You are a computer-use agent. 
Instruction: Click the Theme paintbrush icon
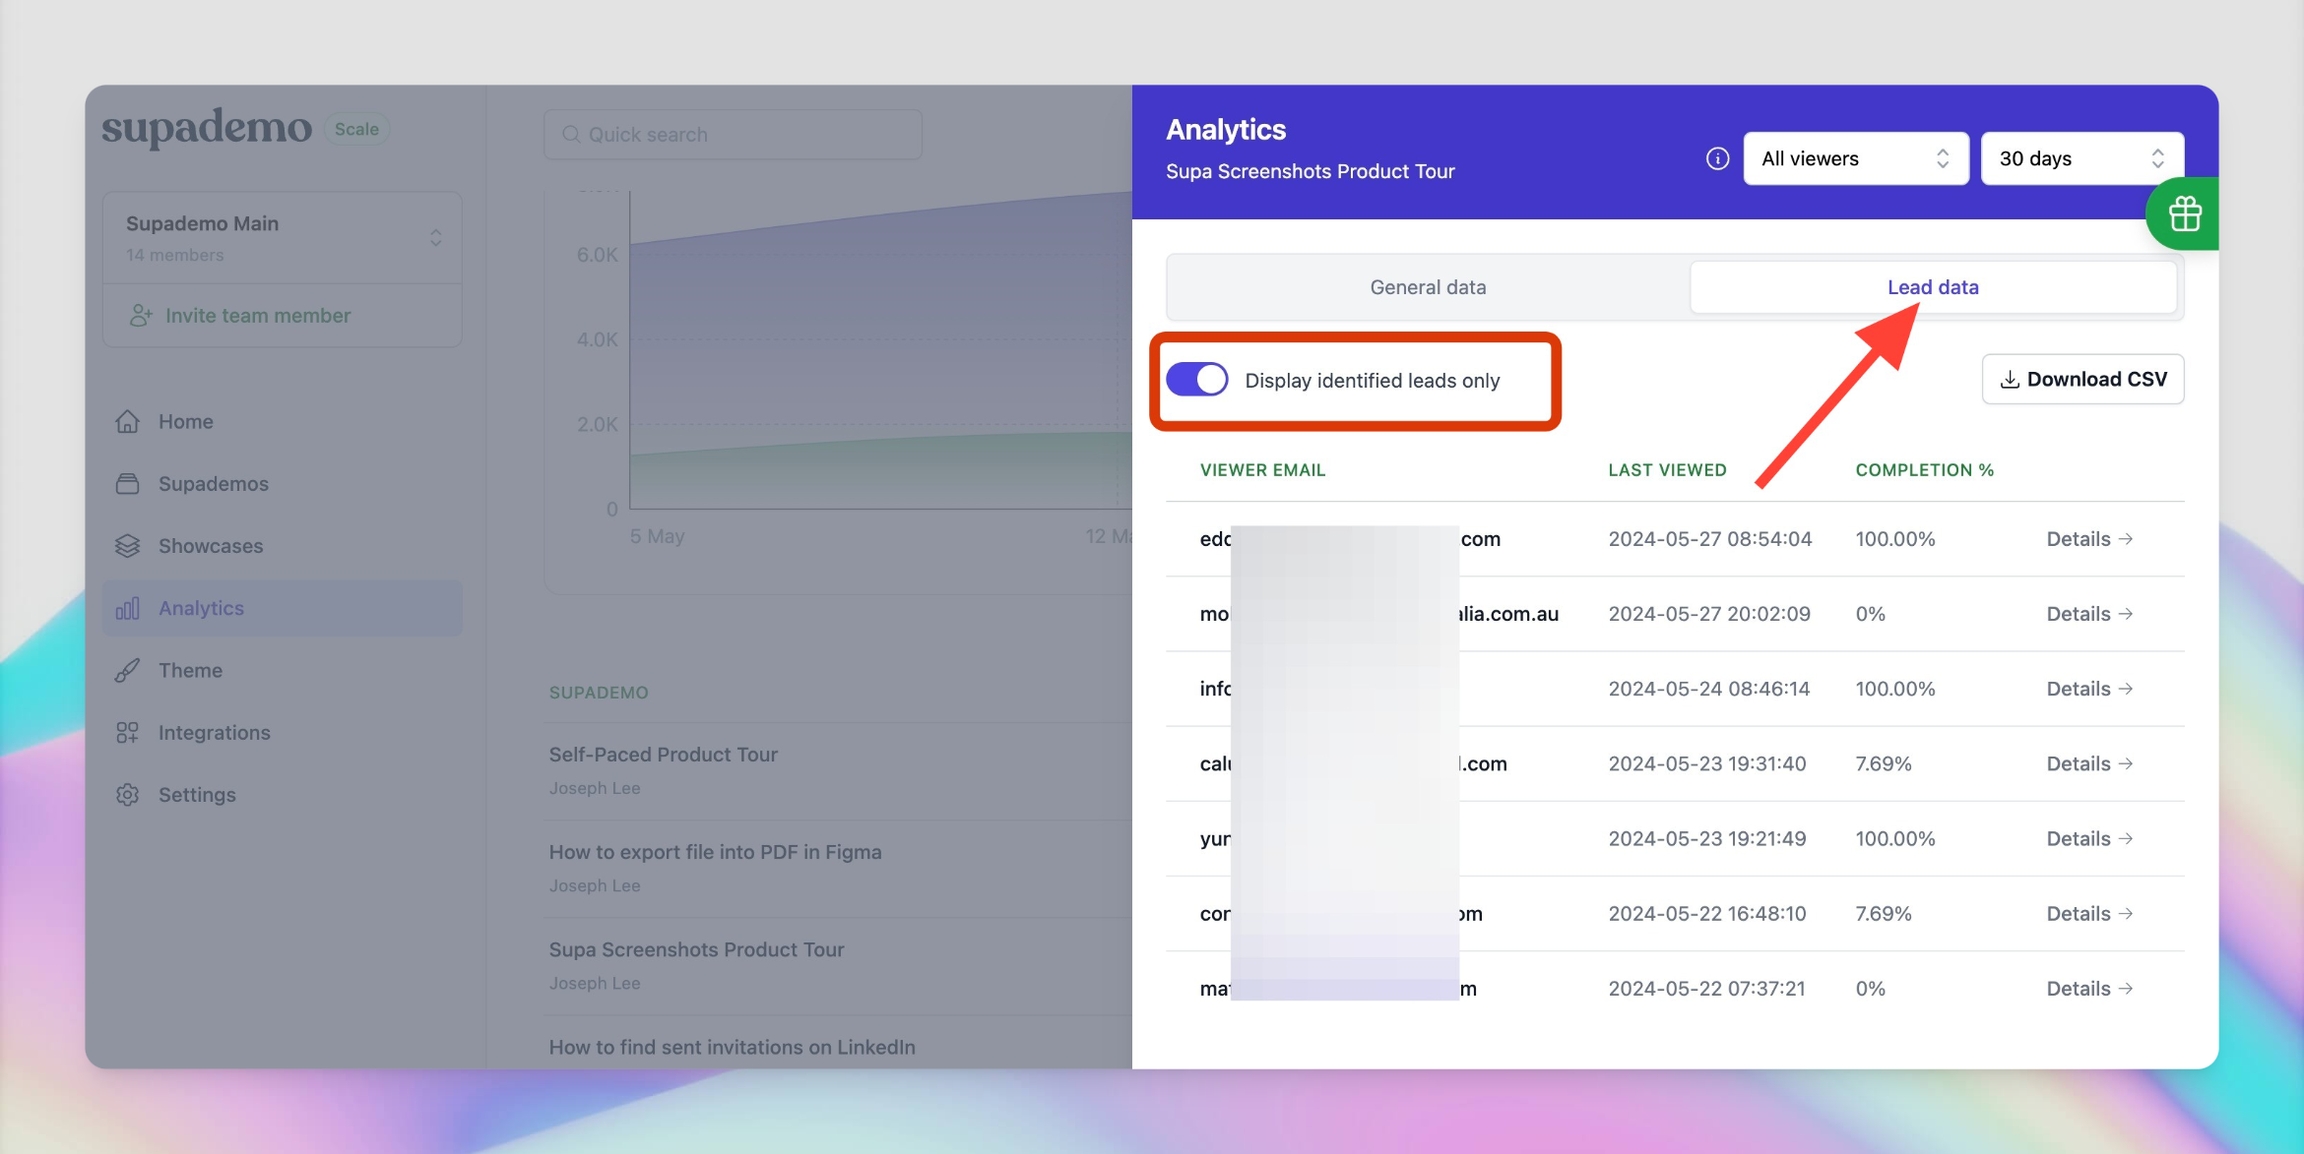click(127, 670)
